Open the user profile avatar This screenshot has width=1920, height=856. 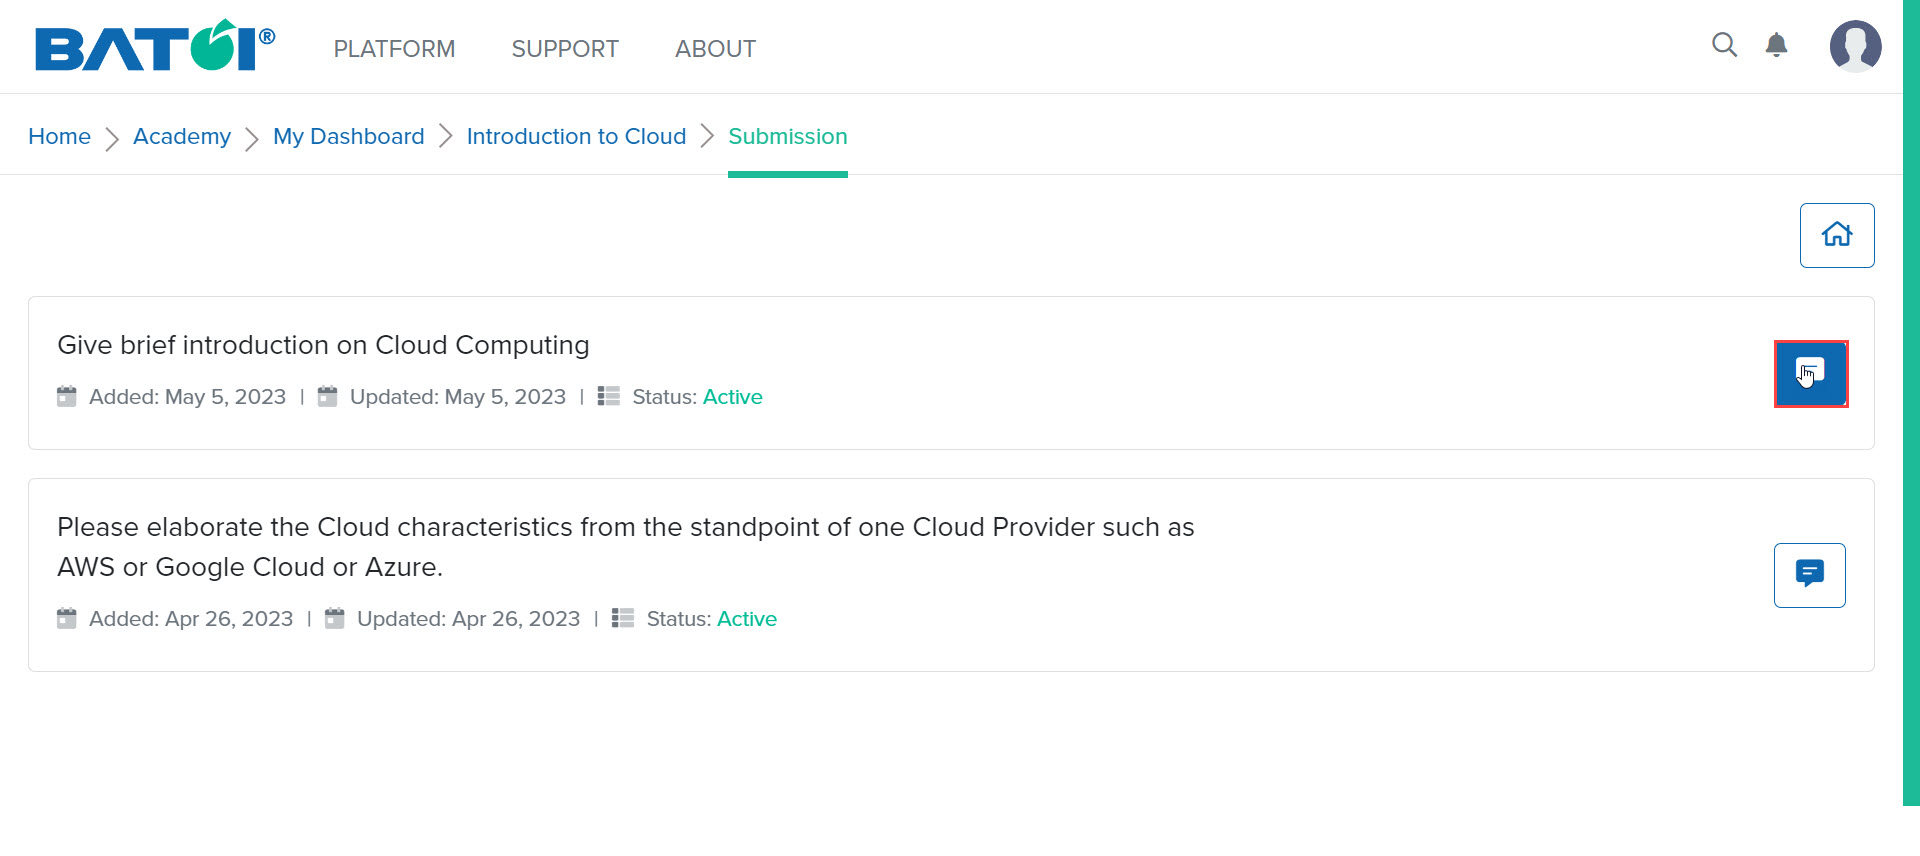(1855, 46)
